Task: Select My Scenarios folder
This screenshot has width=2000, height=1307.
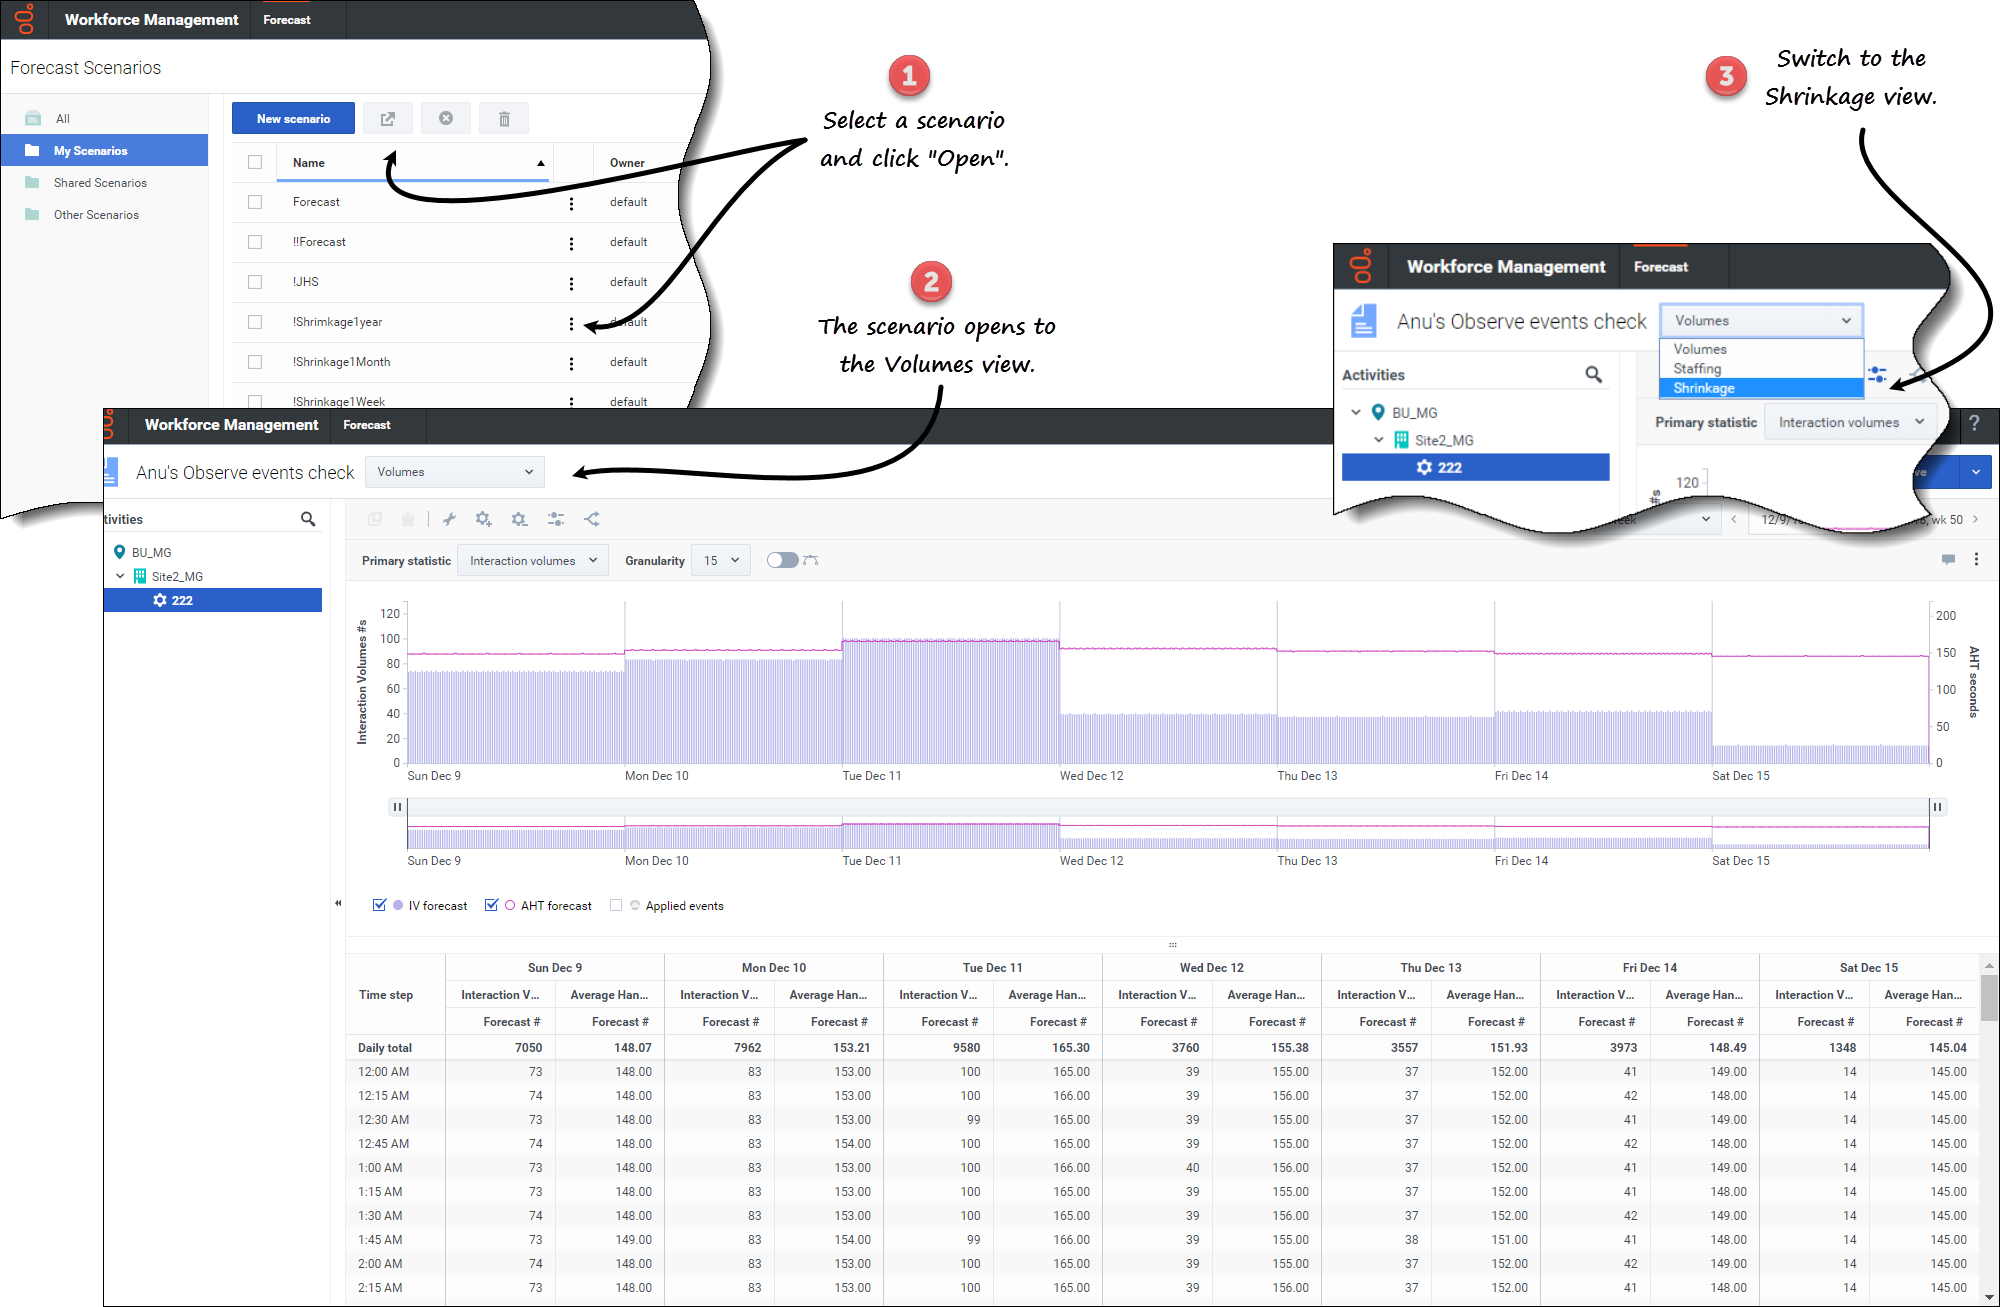Action: [104, 150]
